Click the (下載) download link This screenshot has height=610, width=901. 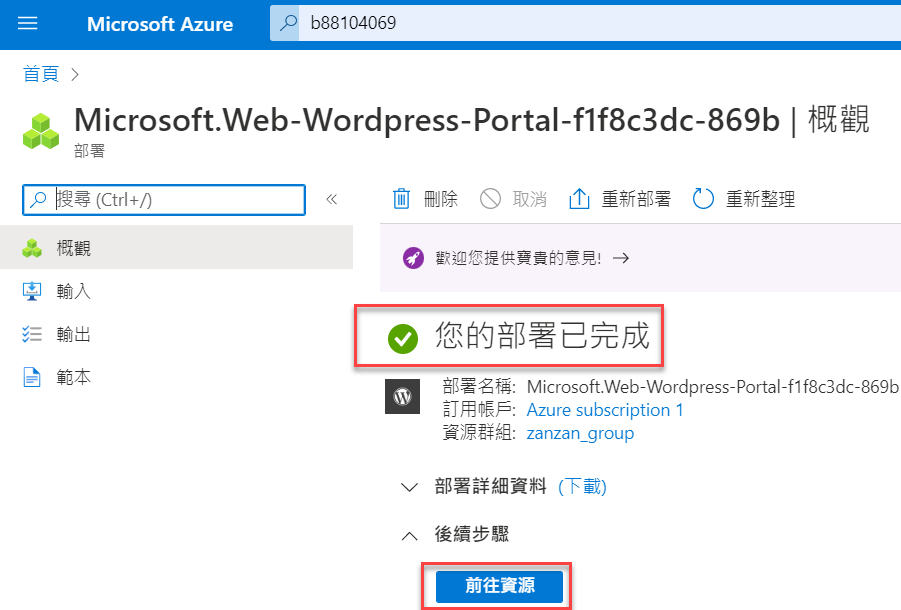click(x=583, y=486)
